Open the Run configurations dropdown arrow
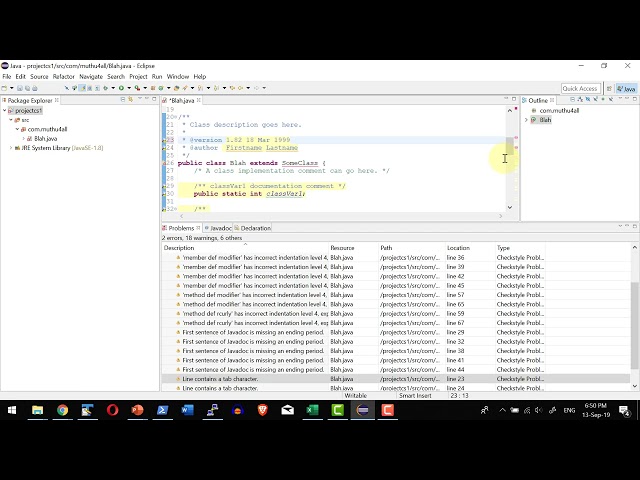 coord(129,88)
